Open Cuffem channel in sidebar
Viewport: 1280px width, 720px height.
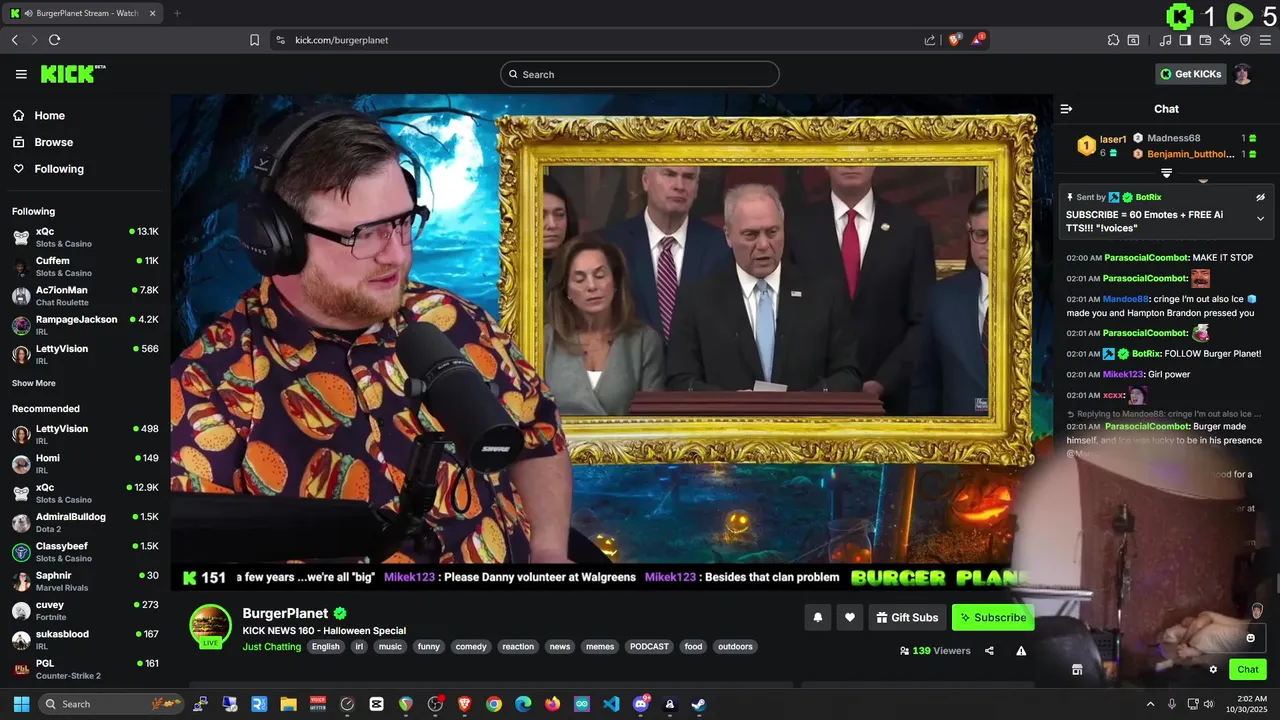(x=85, y=266)
